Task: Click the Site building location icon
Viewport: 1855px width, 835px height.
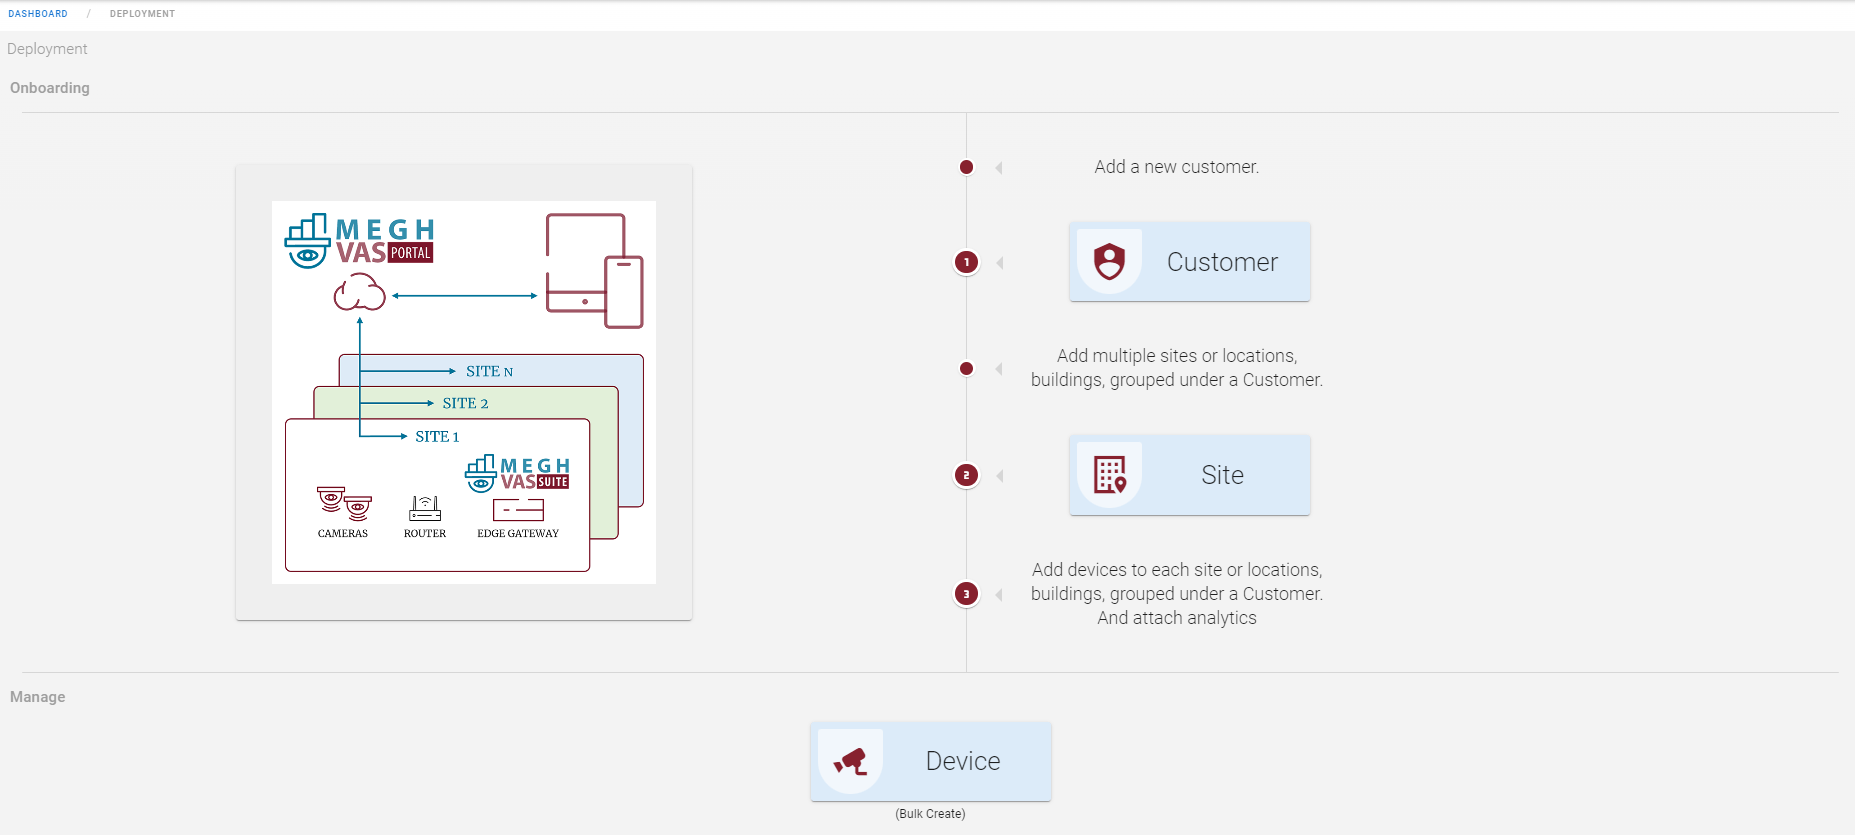Action: (x=1109, y=475)
